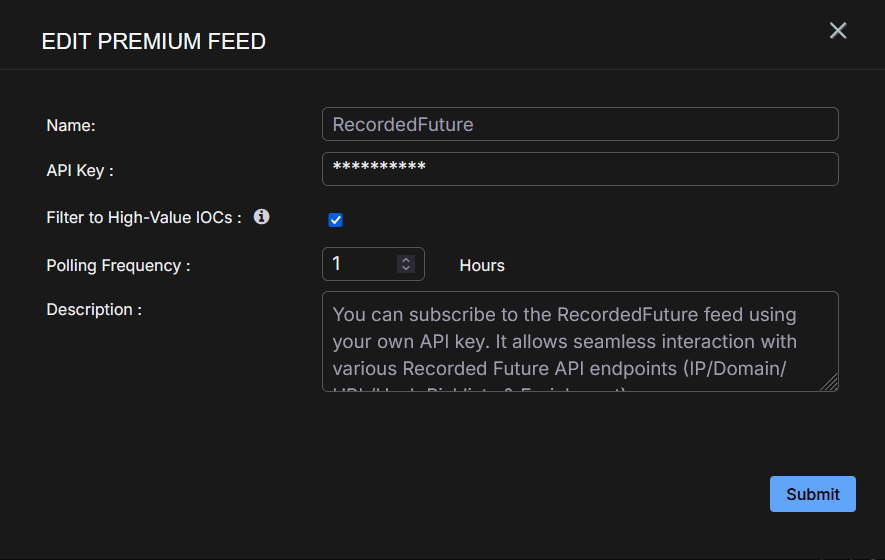Click the API Key label
The image size is (885, 560).
click(80, 171)
